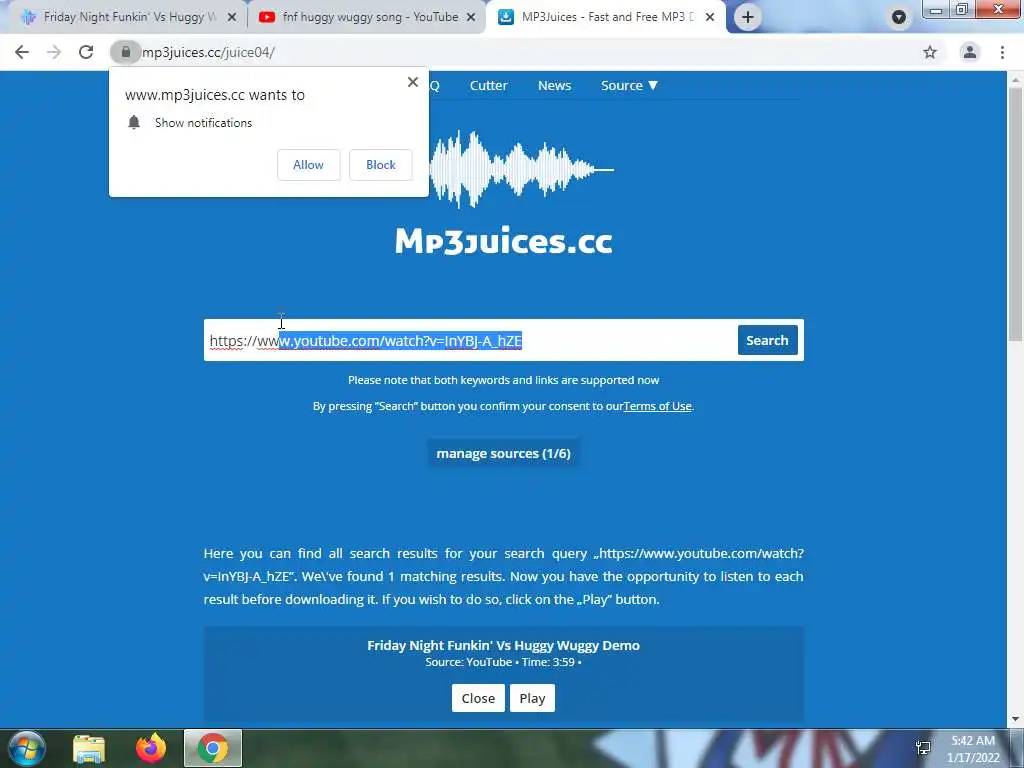
Task: Switch to the fnf huggy wuggy song YouTube tab
Action: pyautogui.click(x=366, y=18)
